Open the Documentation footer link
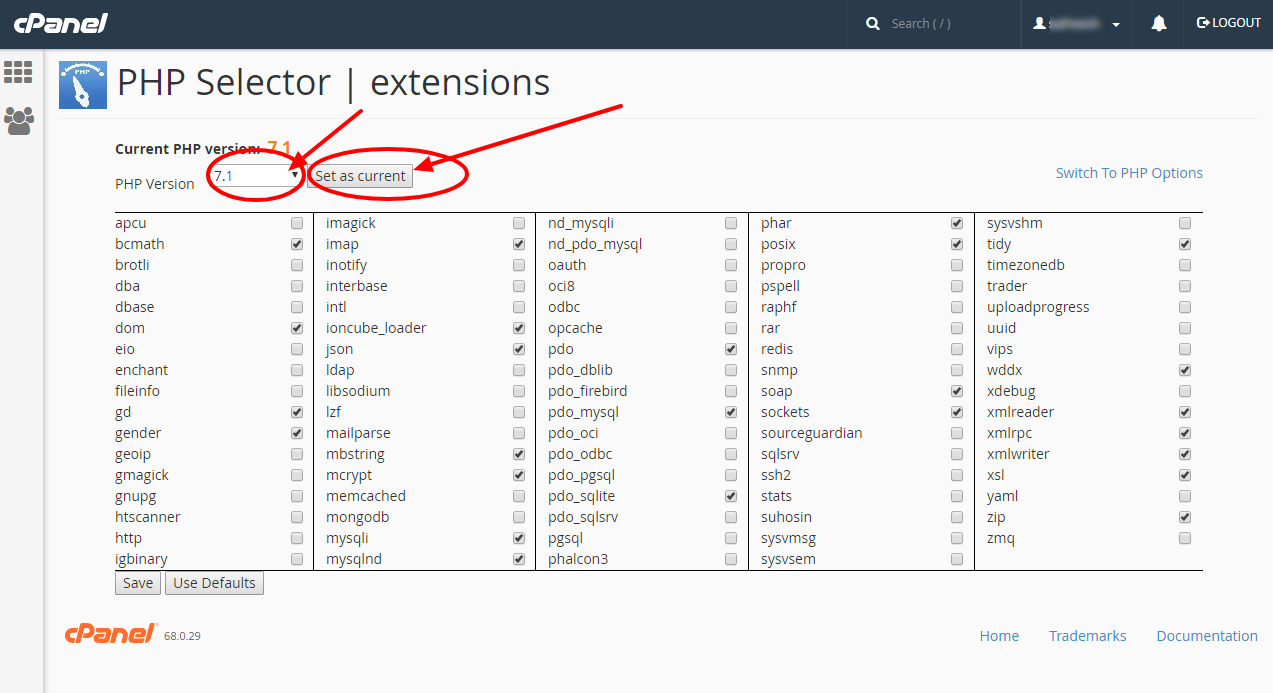The width and height of the screenshot is (1273, 693). [1207, 636]
